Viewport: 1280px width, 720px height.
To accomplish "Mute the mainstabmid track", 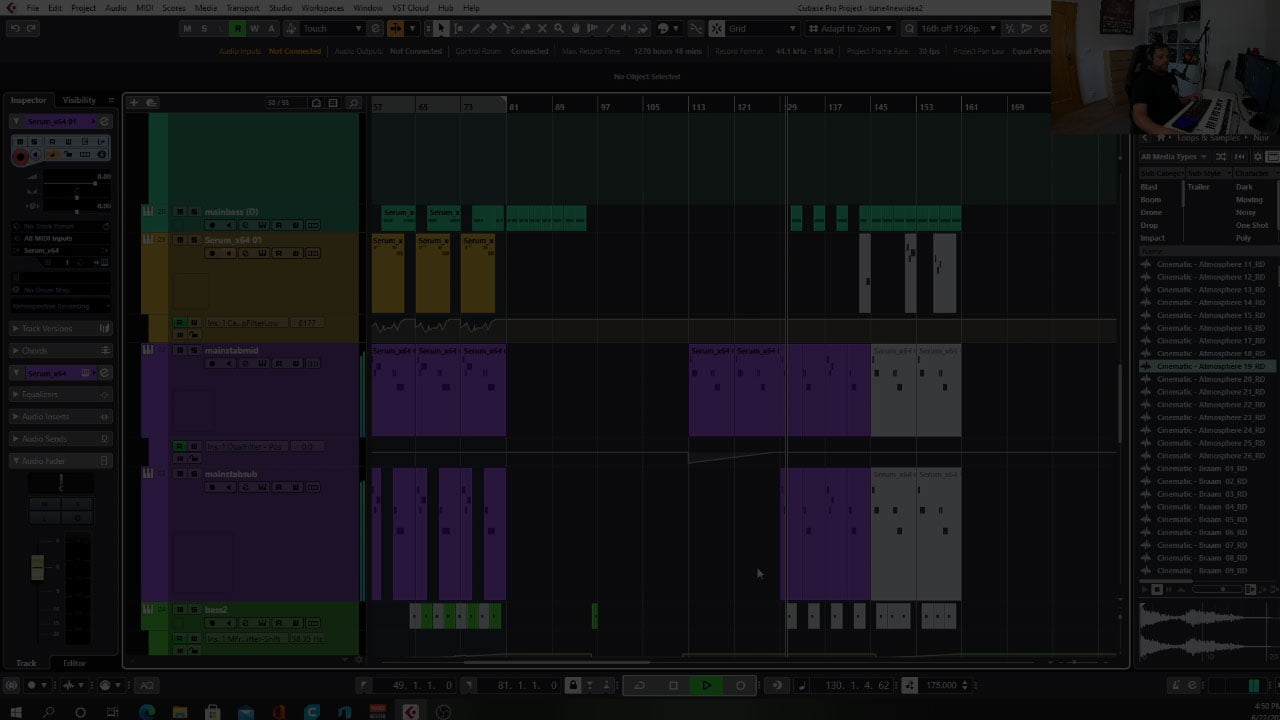I will (180, 350).
